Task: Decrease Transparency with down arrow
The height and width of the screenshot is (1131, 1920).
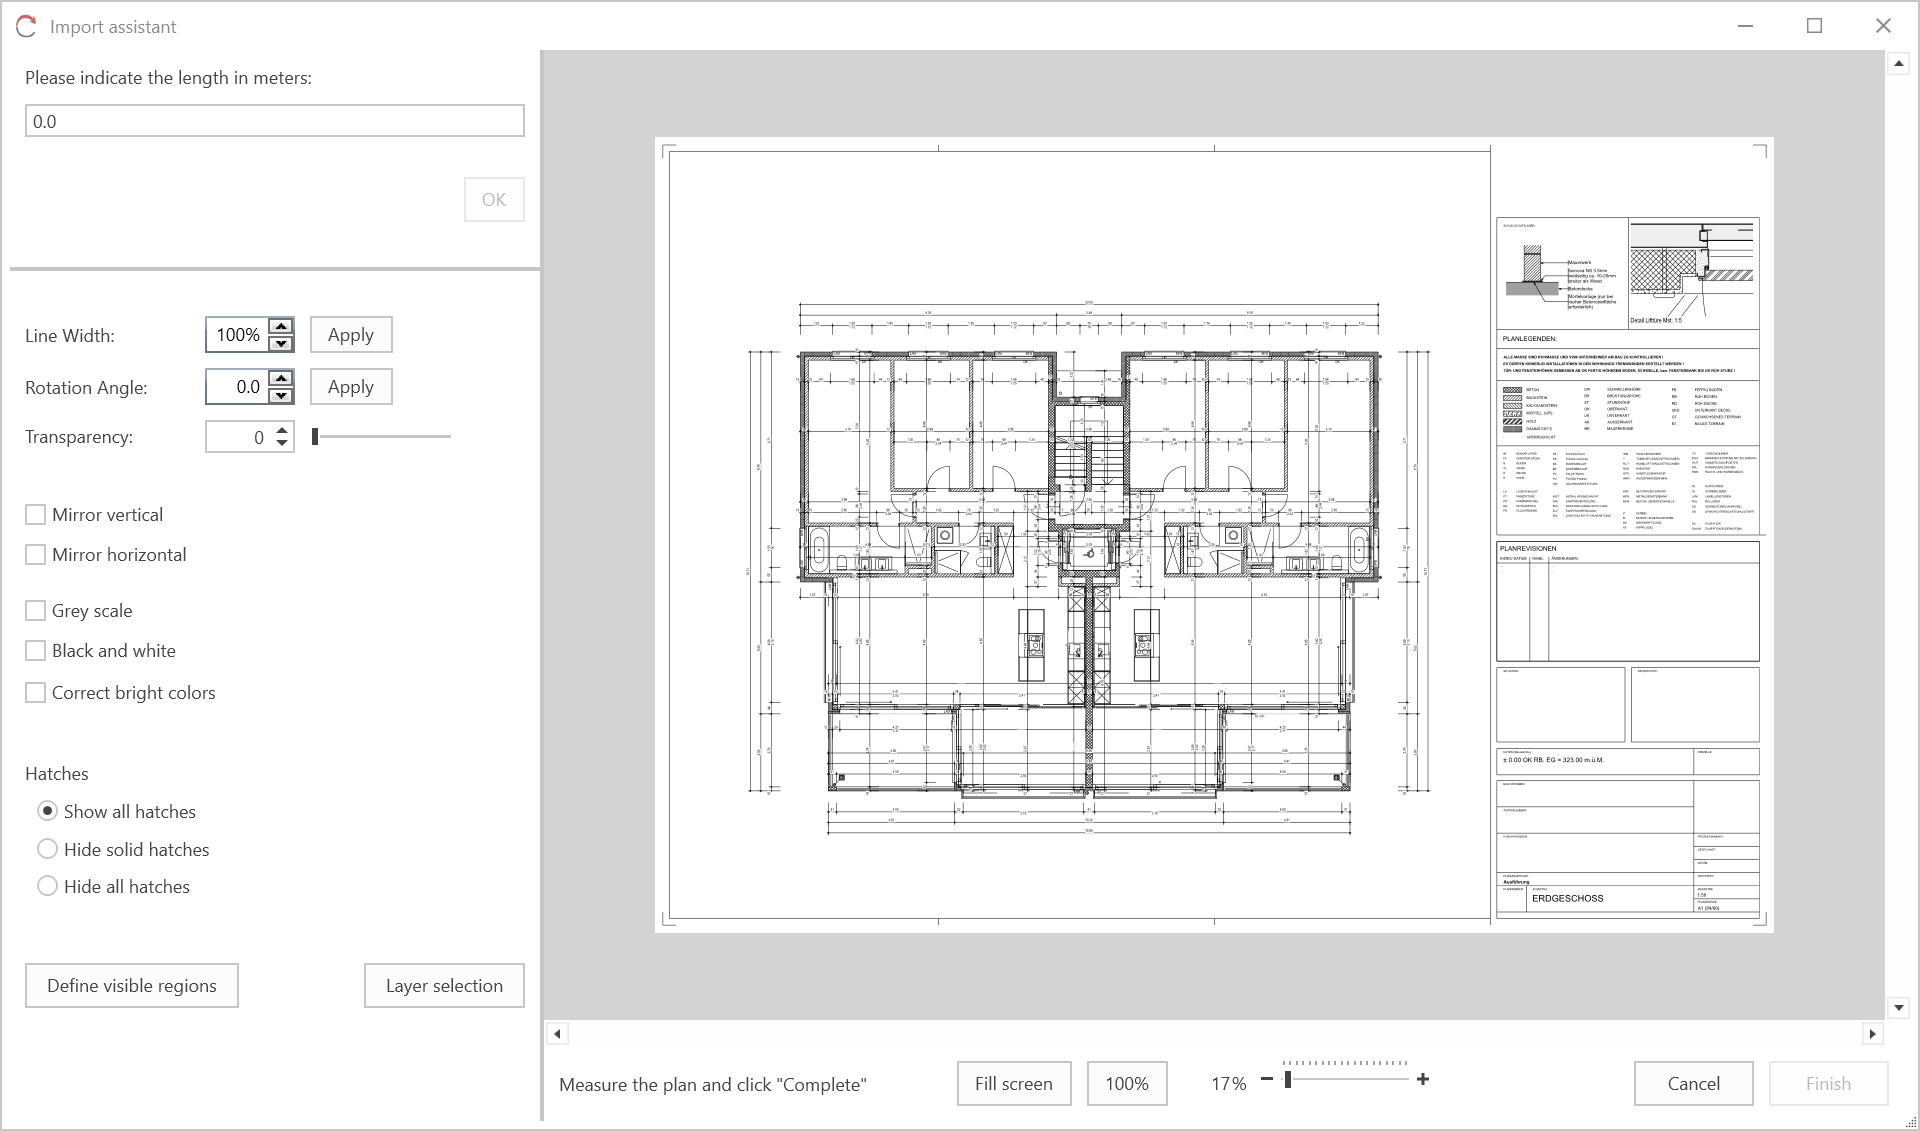Action: point(283,443)
